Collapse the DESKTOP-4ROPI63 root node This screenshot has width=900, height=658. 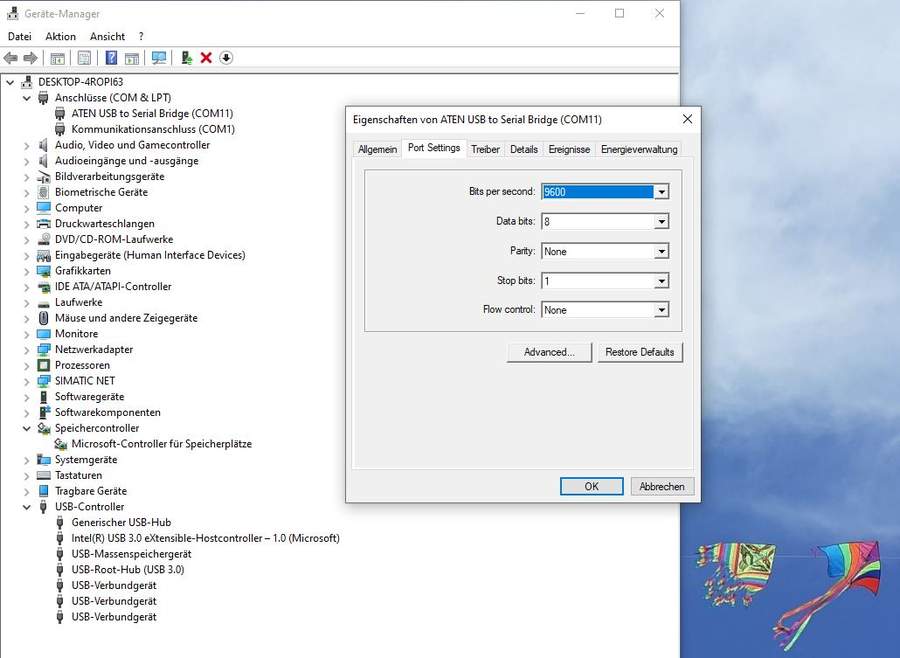coord(10,83)
